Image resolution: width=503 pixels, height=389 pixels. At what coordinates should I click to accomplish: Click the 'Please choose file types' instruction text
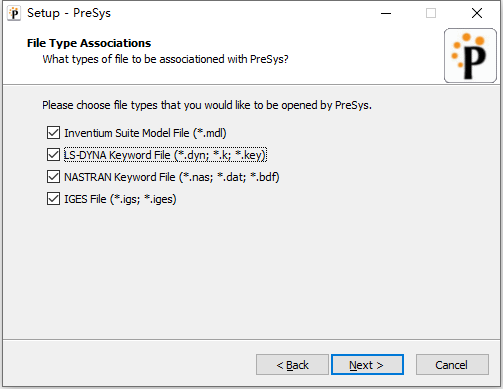tap(207, 105)
